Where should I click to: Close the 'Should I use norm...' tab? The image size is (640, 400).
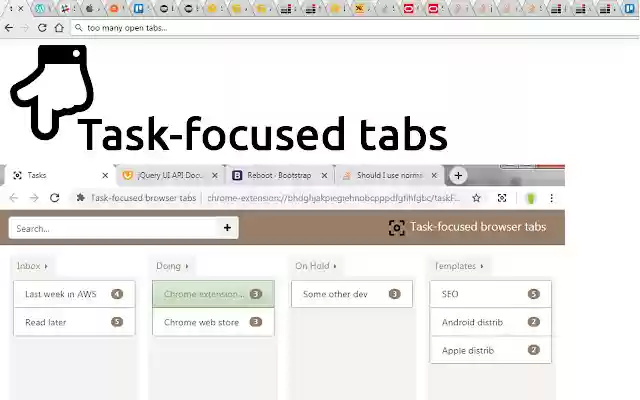434,175
